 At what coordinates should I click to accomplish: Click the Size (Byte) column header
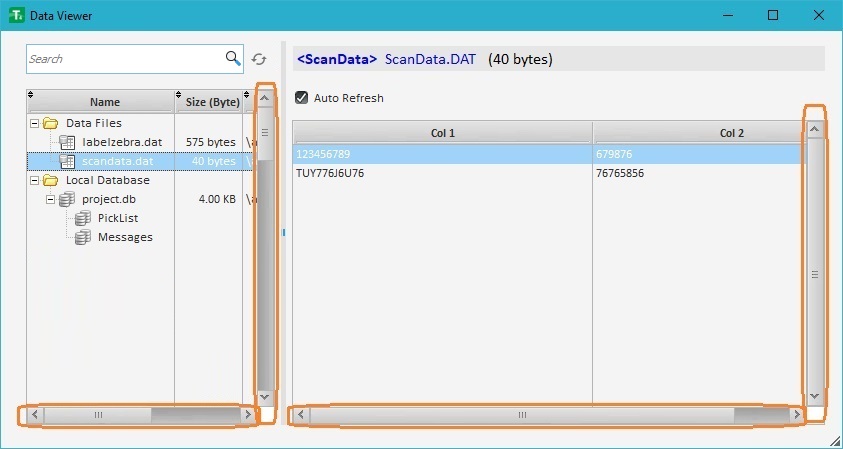click(x=212, y=102)
